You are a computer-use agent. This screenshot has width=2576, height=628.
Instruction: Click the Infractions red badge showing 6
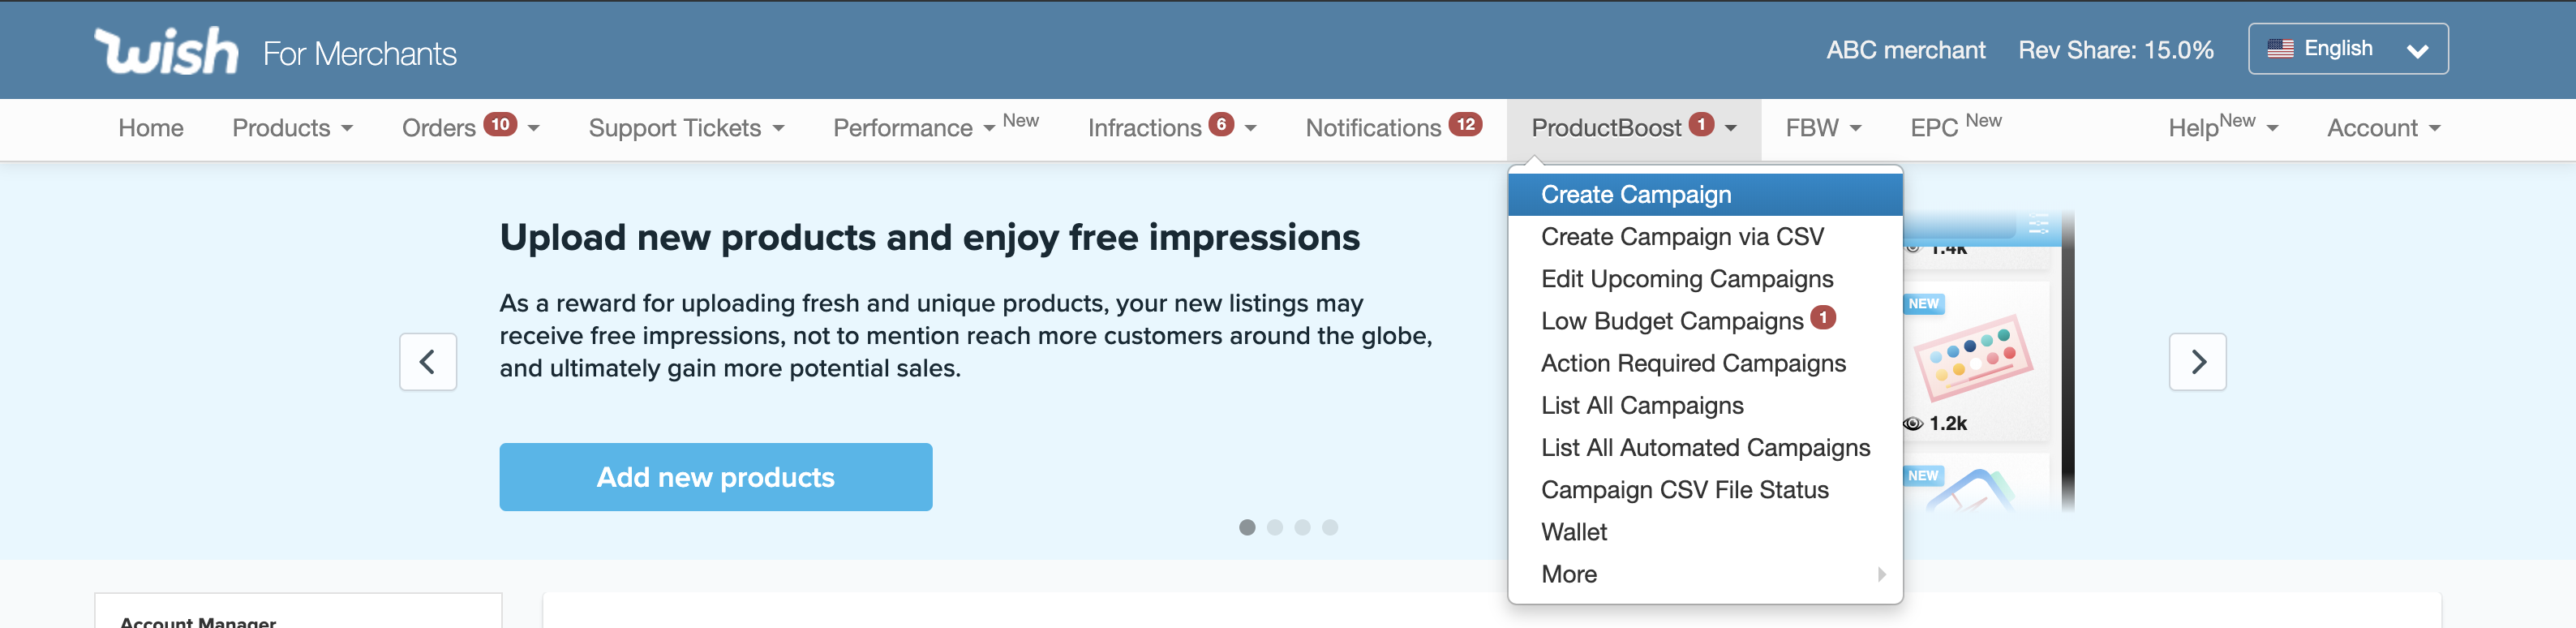tap(1220, 124)
